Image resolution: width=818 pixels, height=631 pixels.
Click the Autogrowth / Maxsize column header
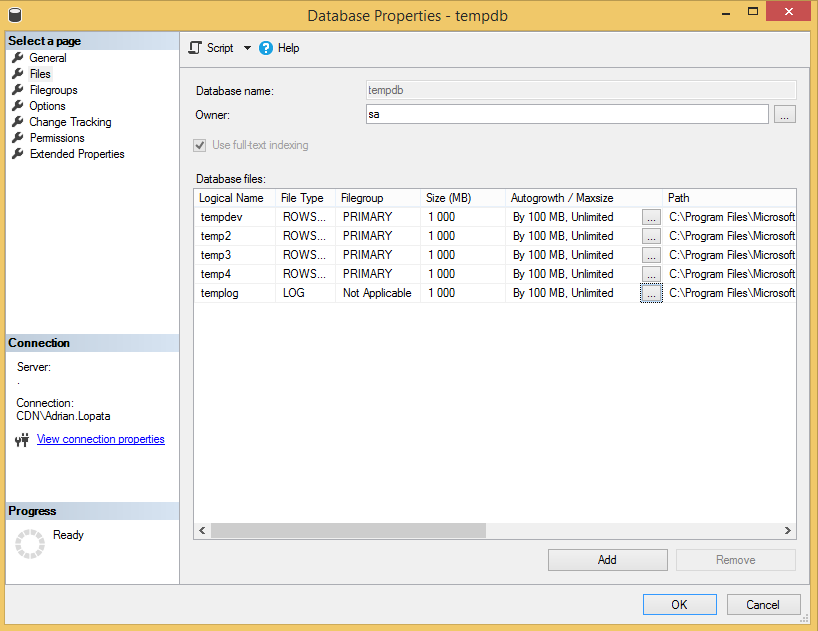point(584,198)
